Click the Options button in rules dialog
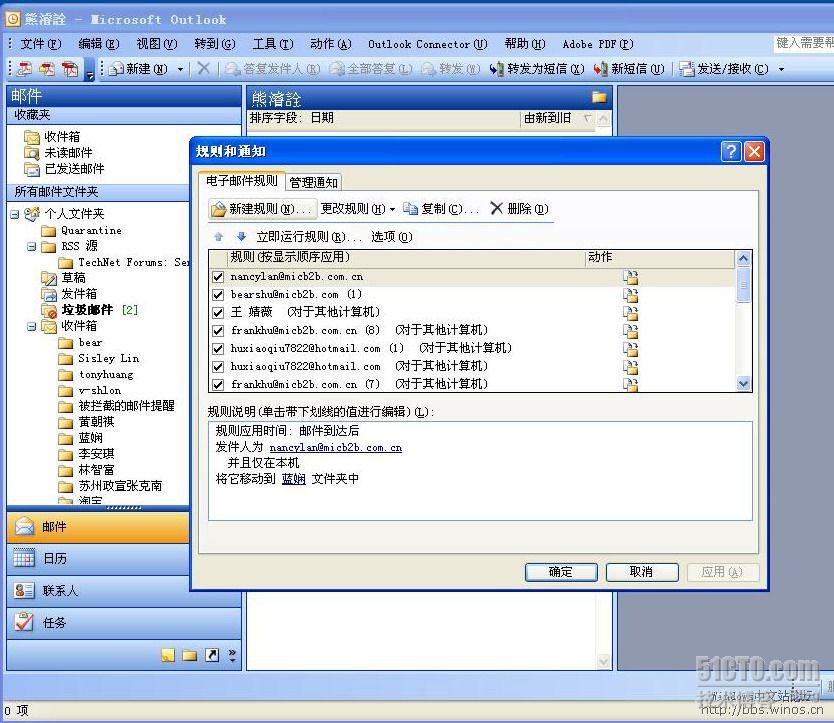834x723 pixels. click(392, 237)
